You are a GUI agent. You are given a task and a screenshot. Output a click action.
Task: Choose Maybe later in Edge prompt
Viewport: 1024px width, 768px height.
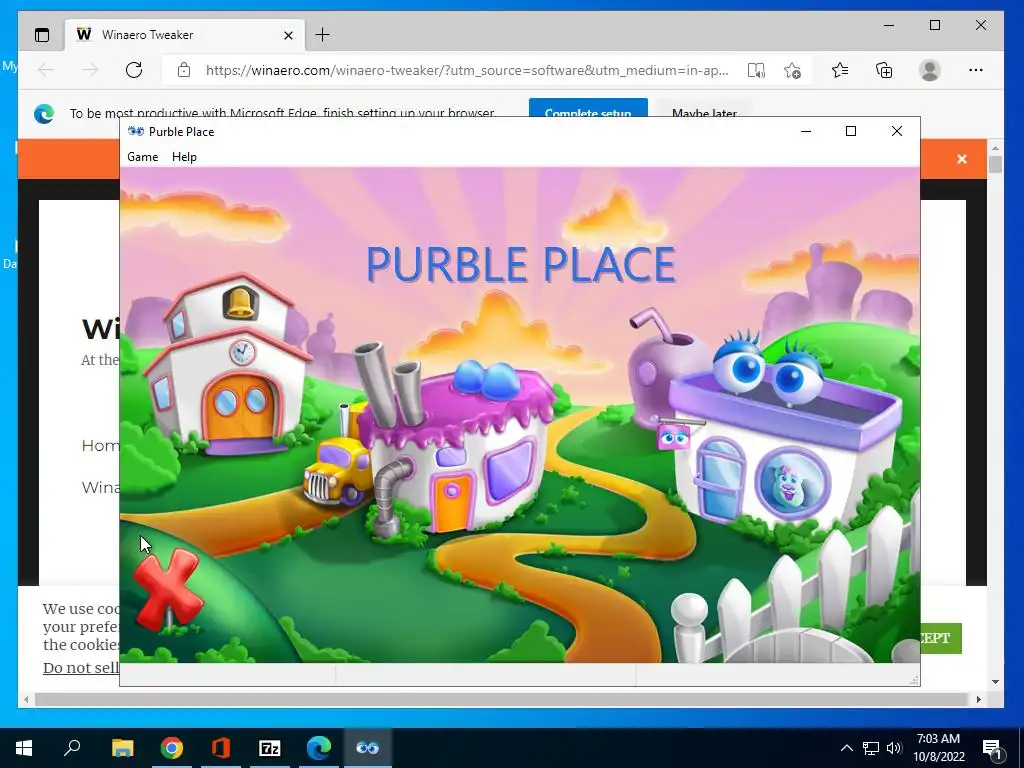click(x=704, y=110)
